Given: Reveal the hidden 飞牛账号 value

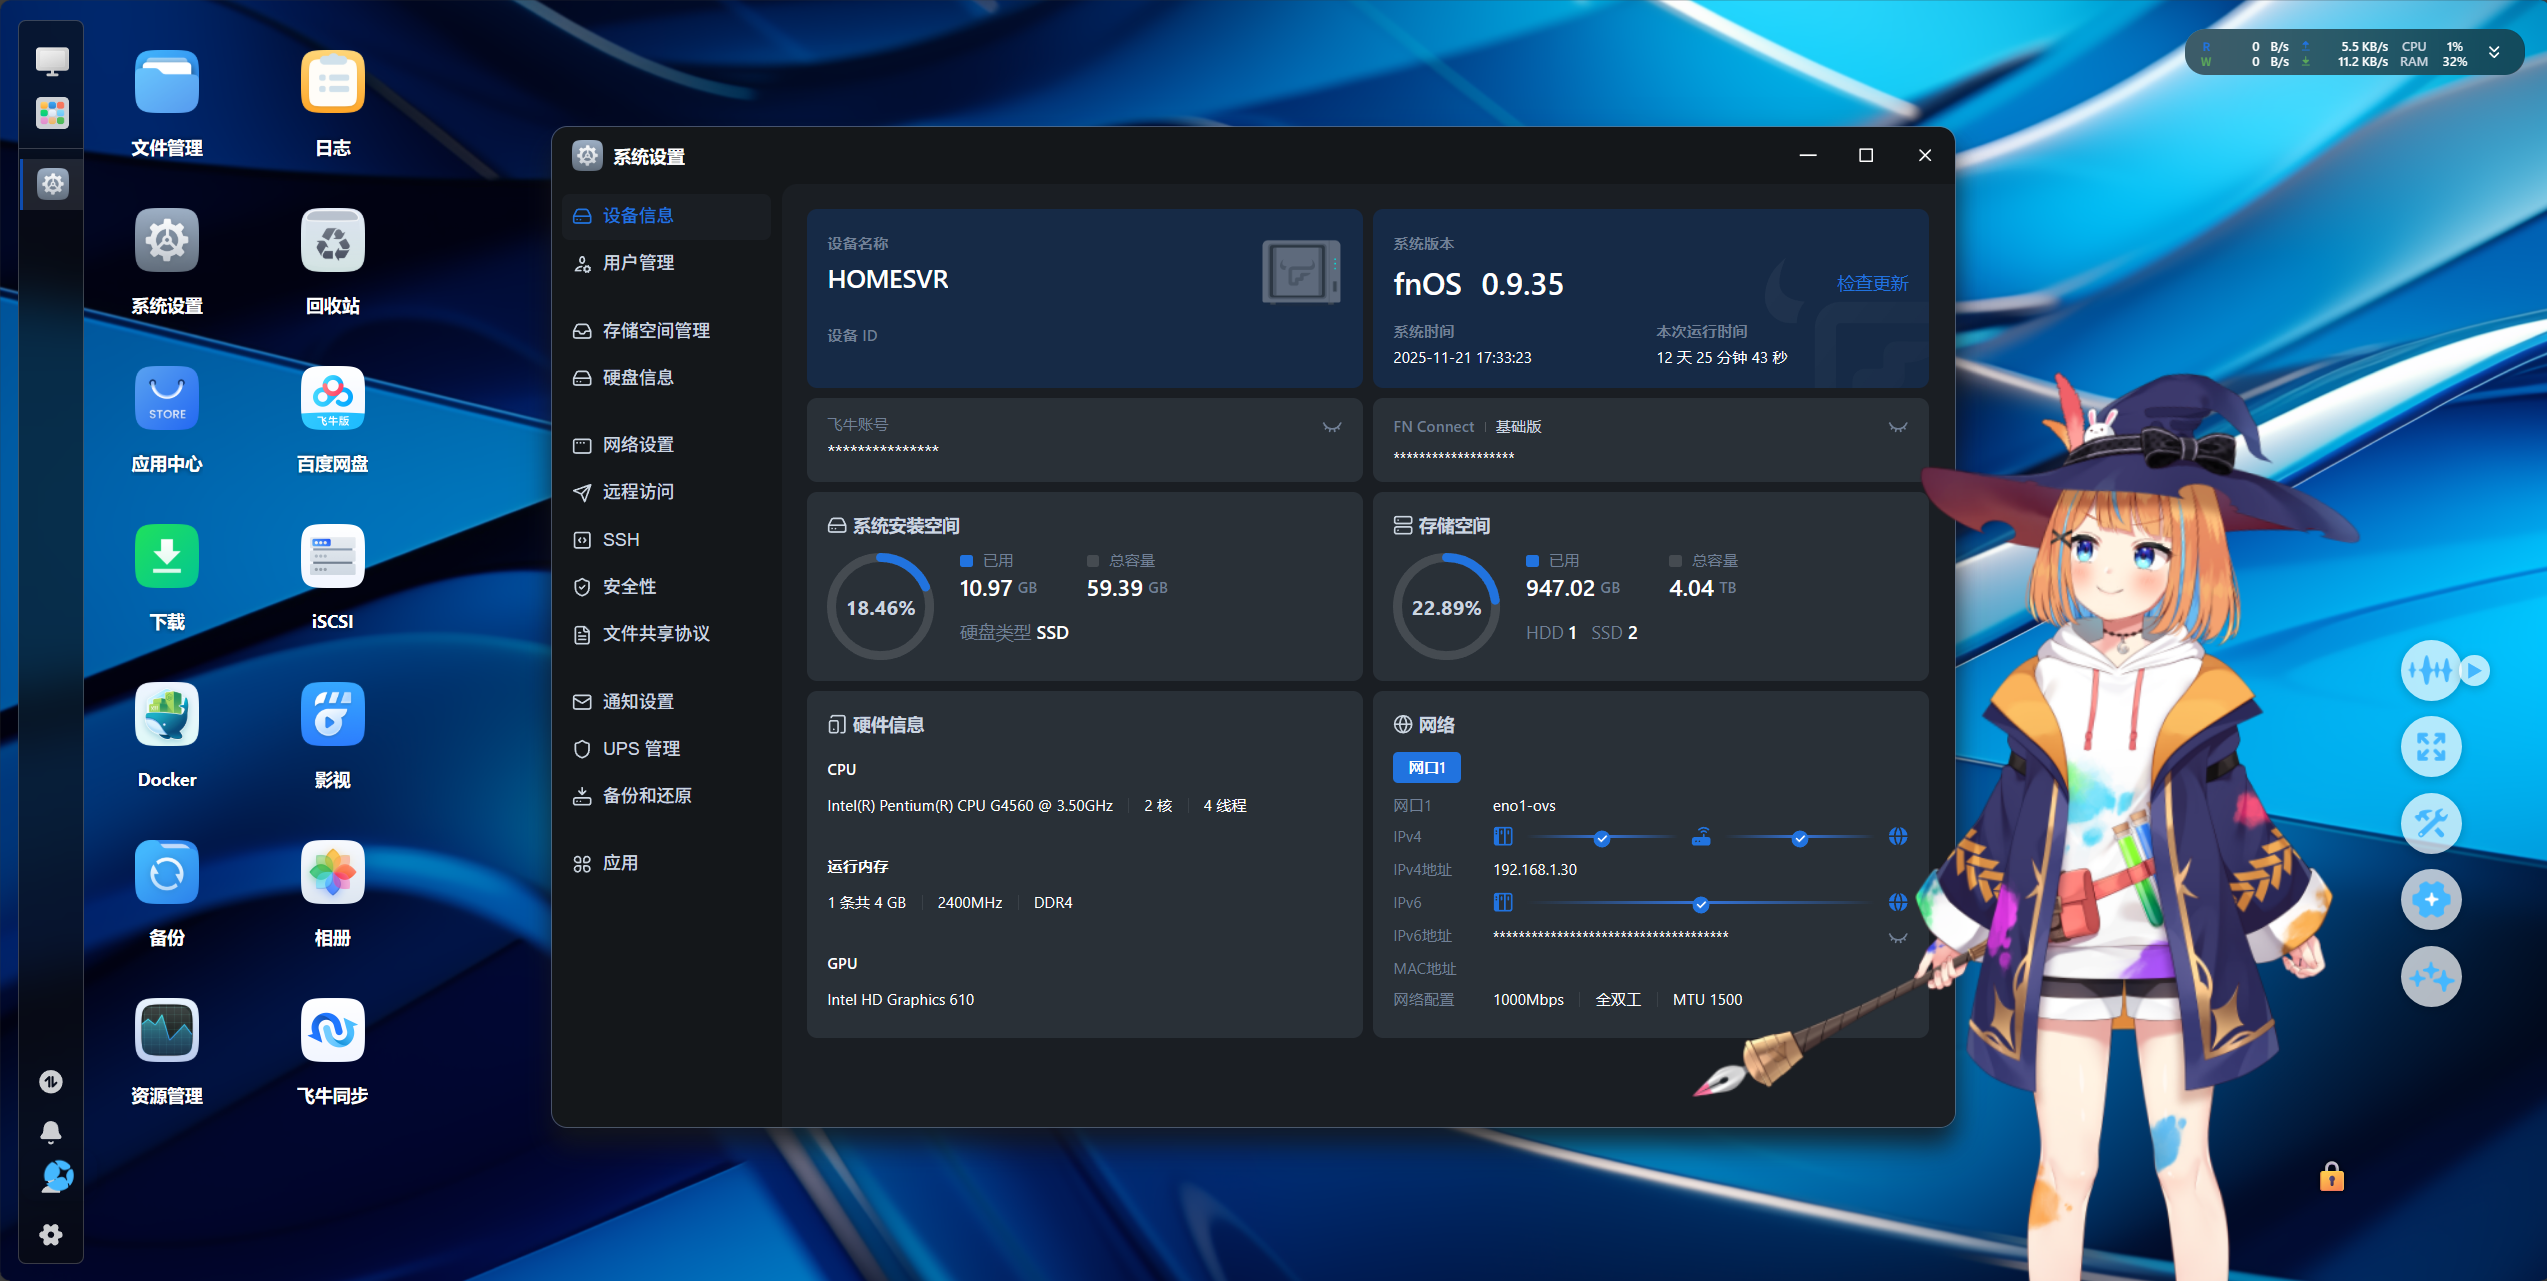Looking at the screenshot, I should click(x=1331, y=427).
